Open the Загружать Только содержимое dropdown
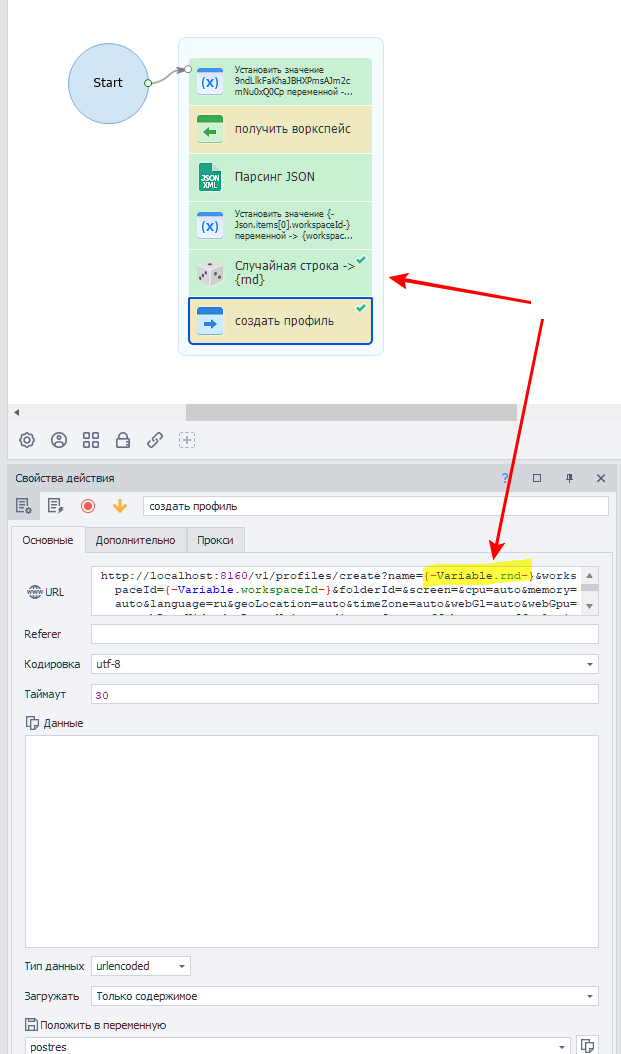Screen dimensions: 621x1054 tap(345, 996)
